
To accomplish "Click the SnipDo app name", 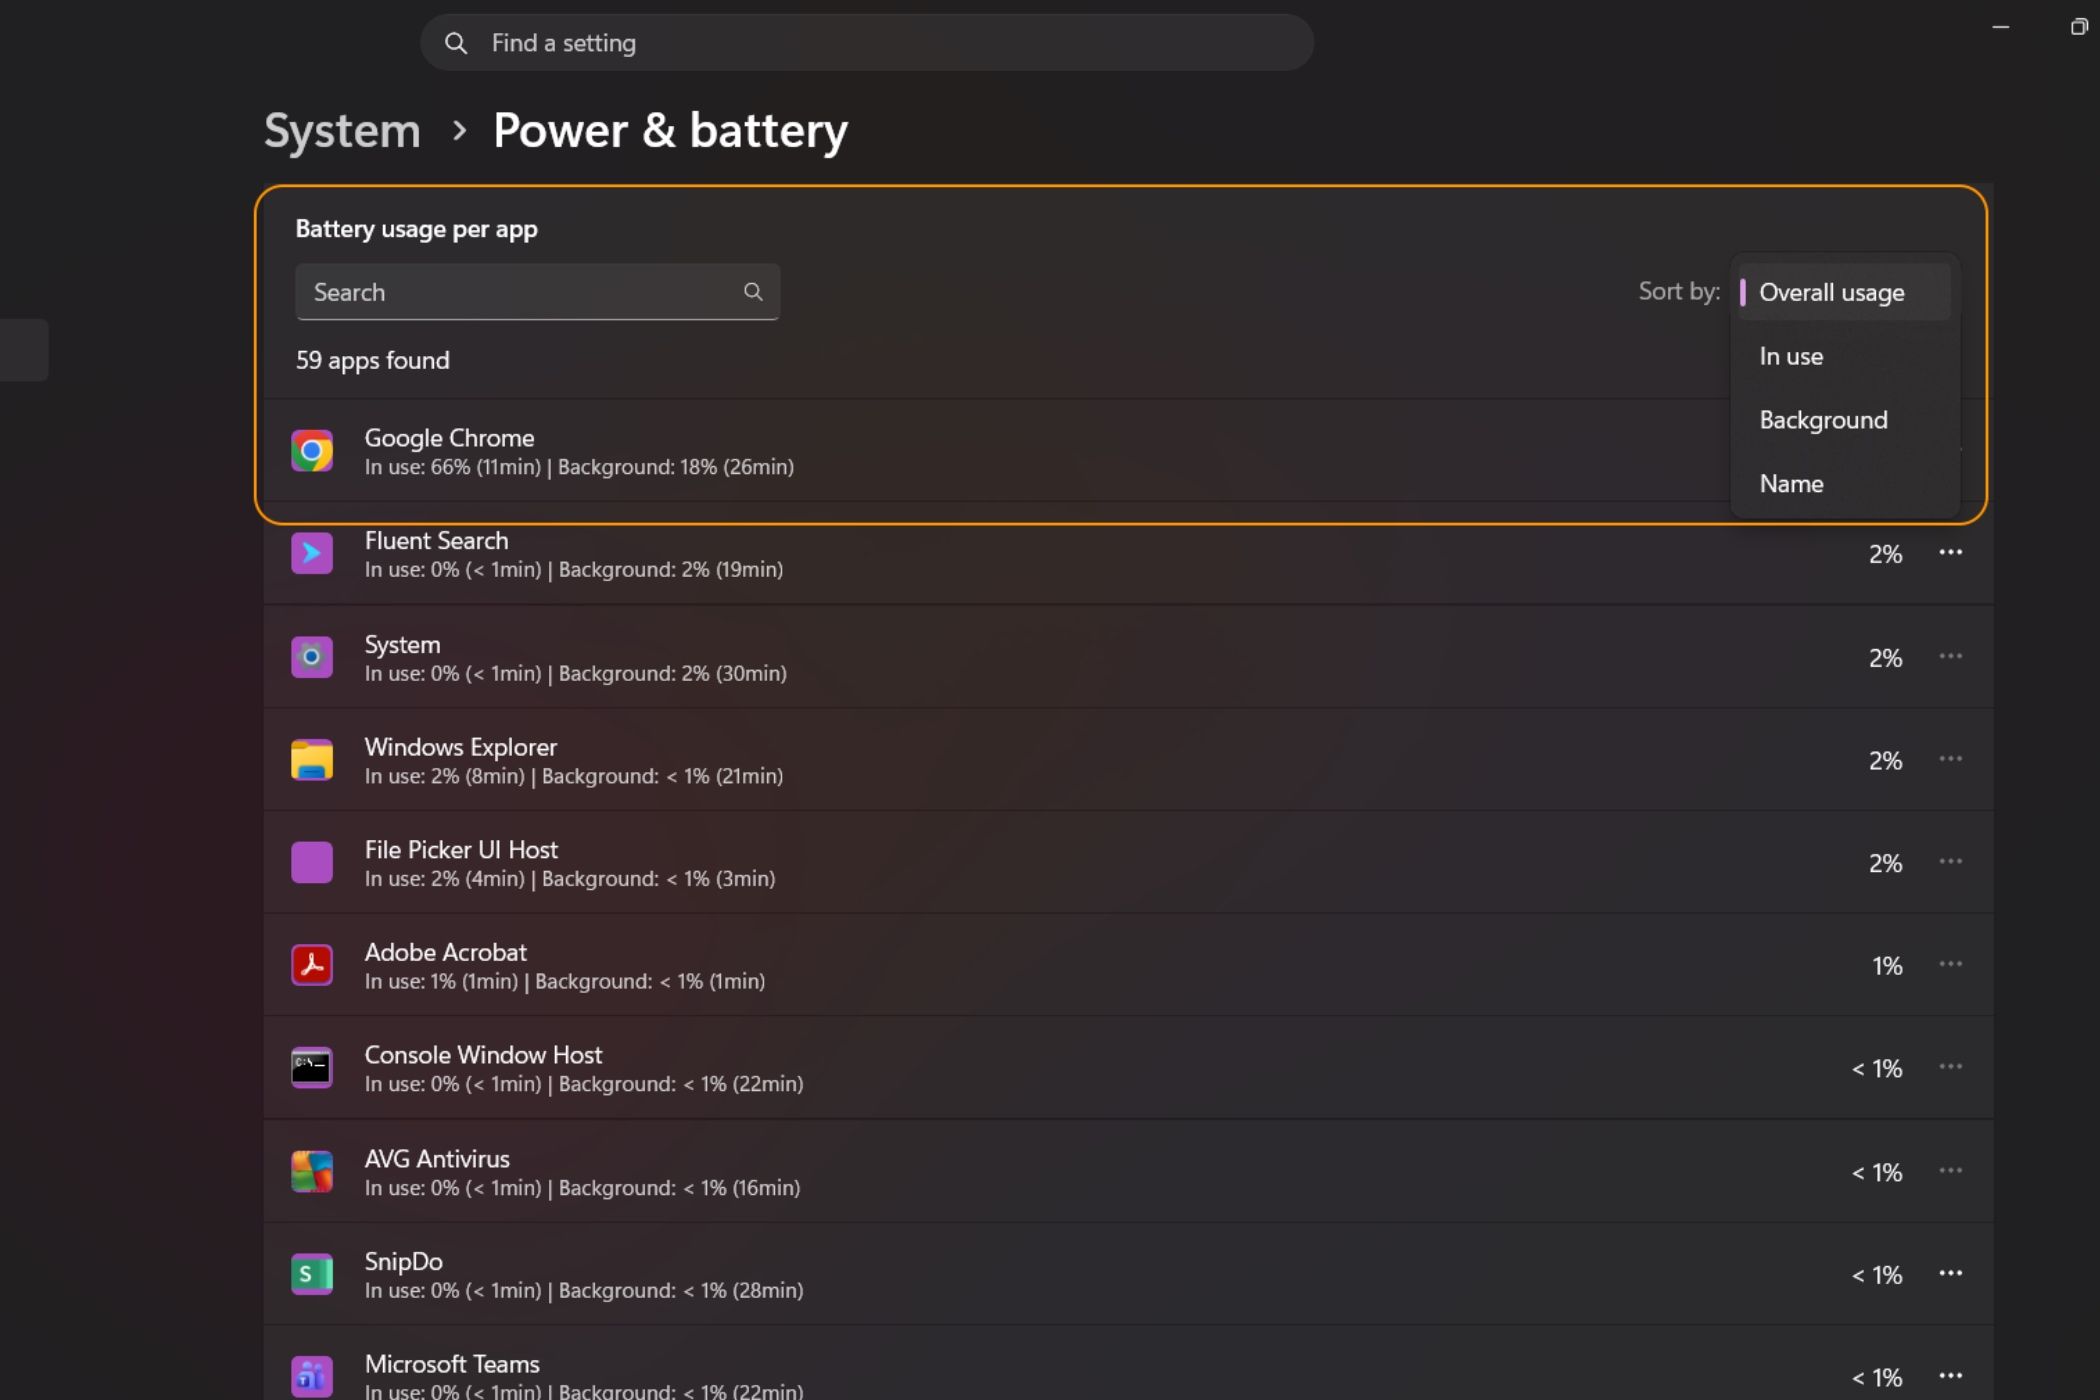I will 403,1262.
